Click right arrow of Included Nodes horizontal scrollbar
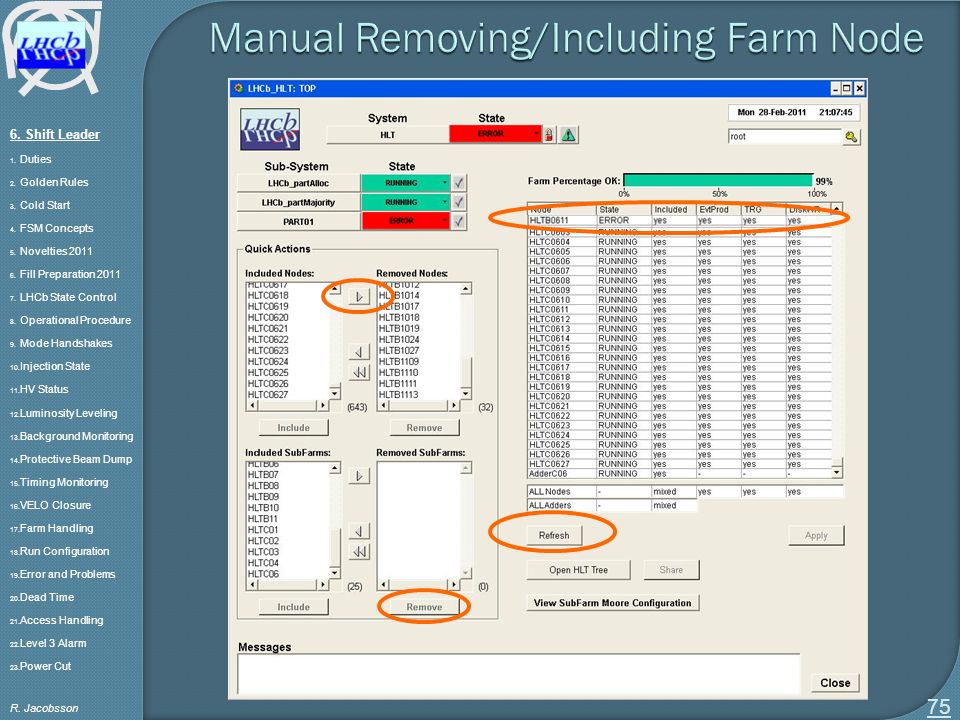This screenshot has height=720, width=960. point(323,405)
